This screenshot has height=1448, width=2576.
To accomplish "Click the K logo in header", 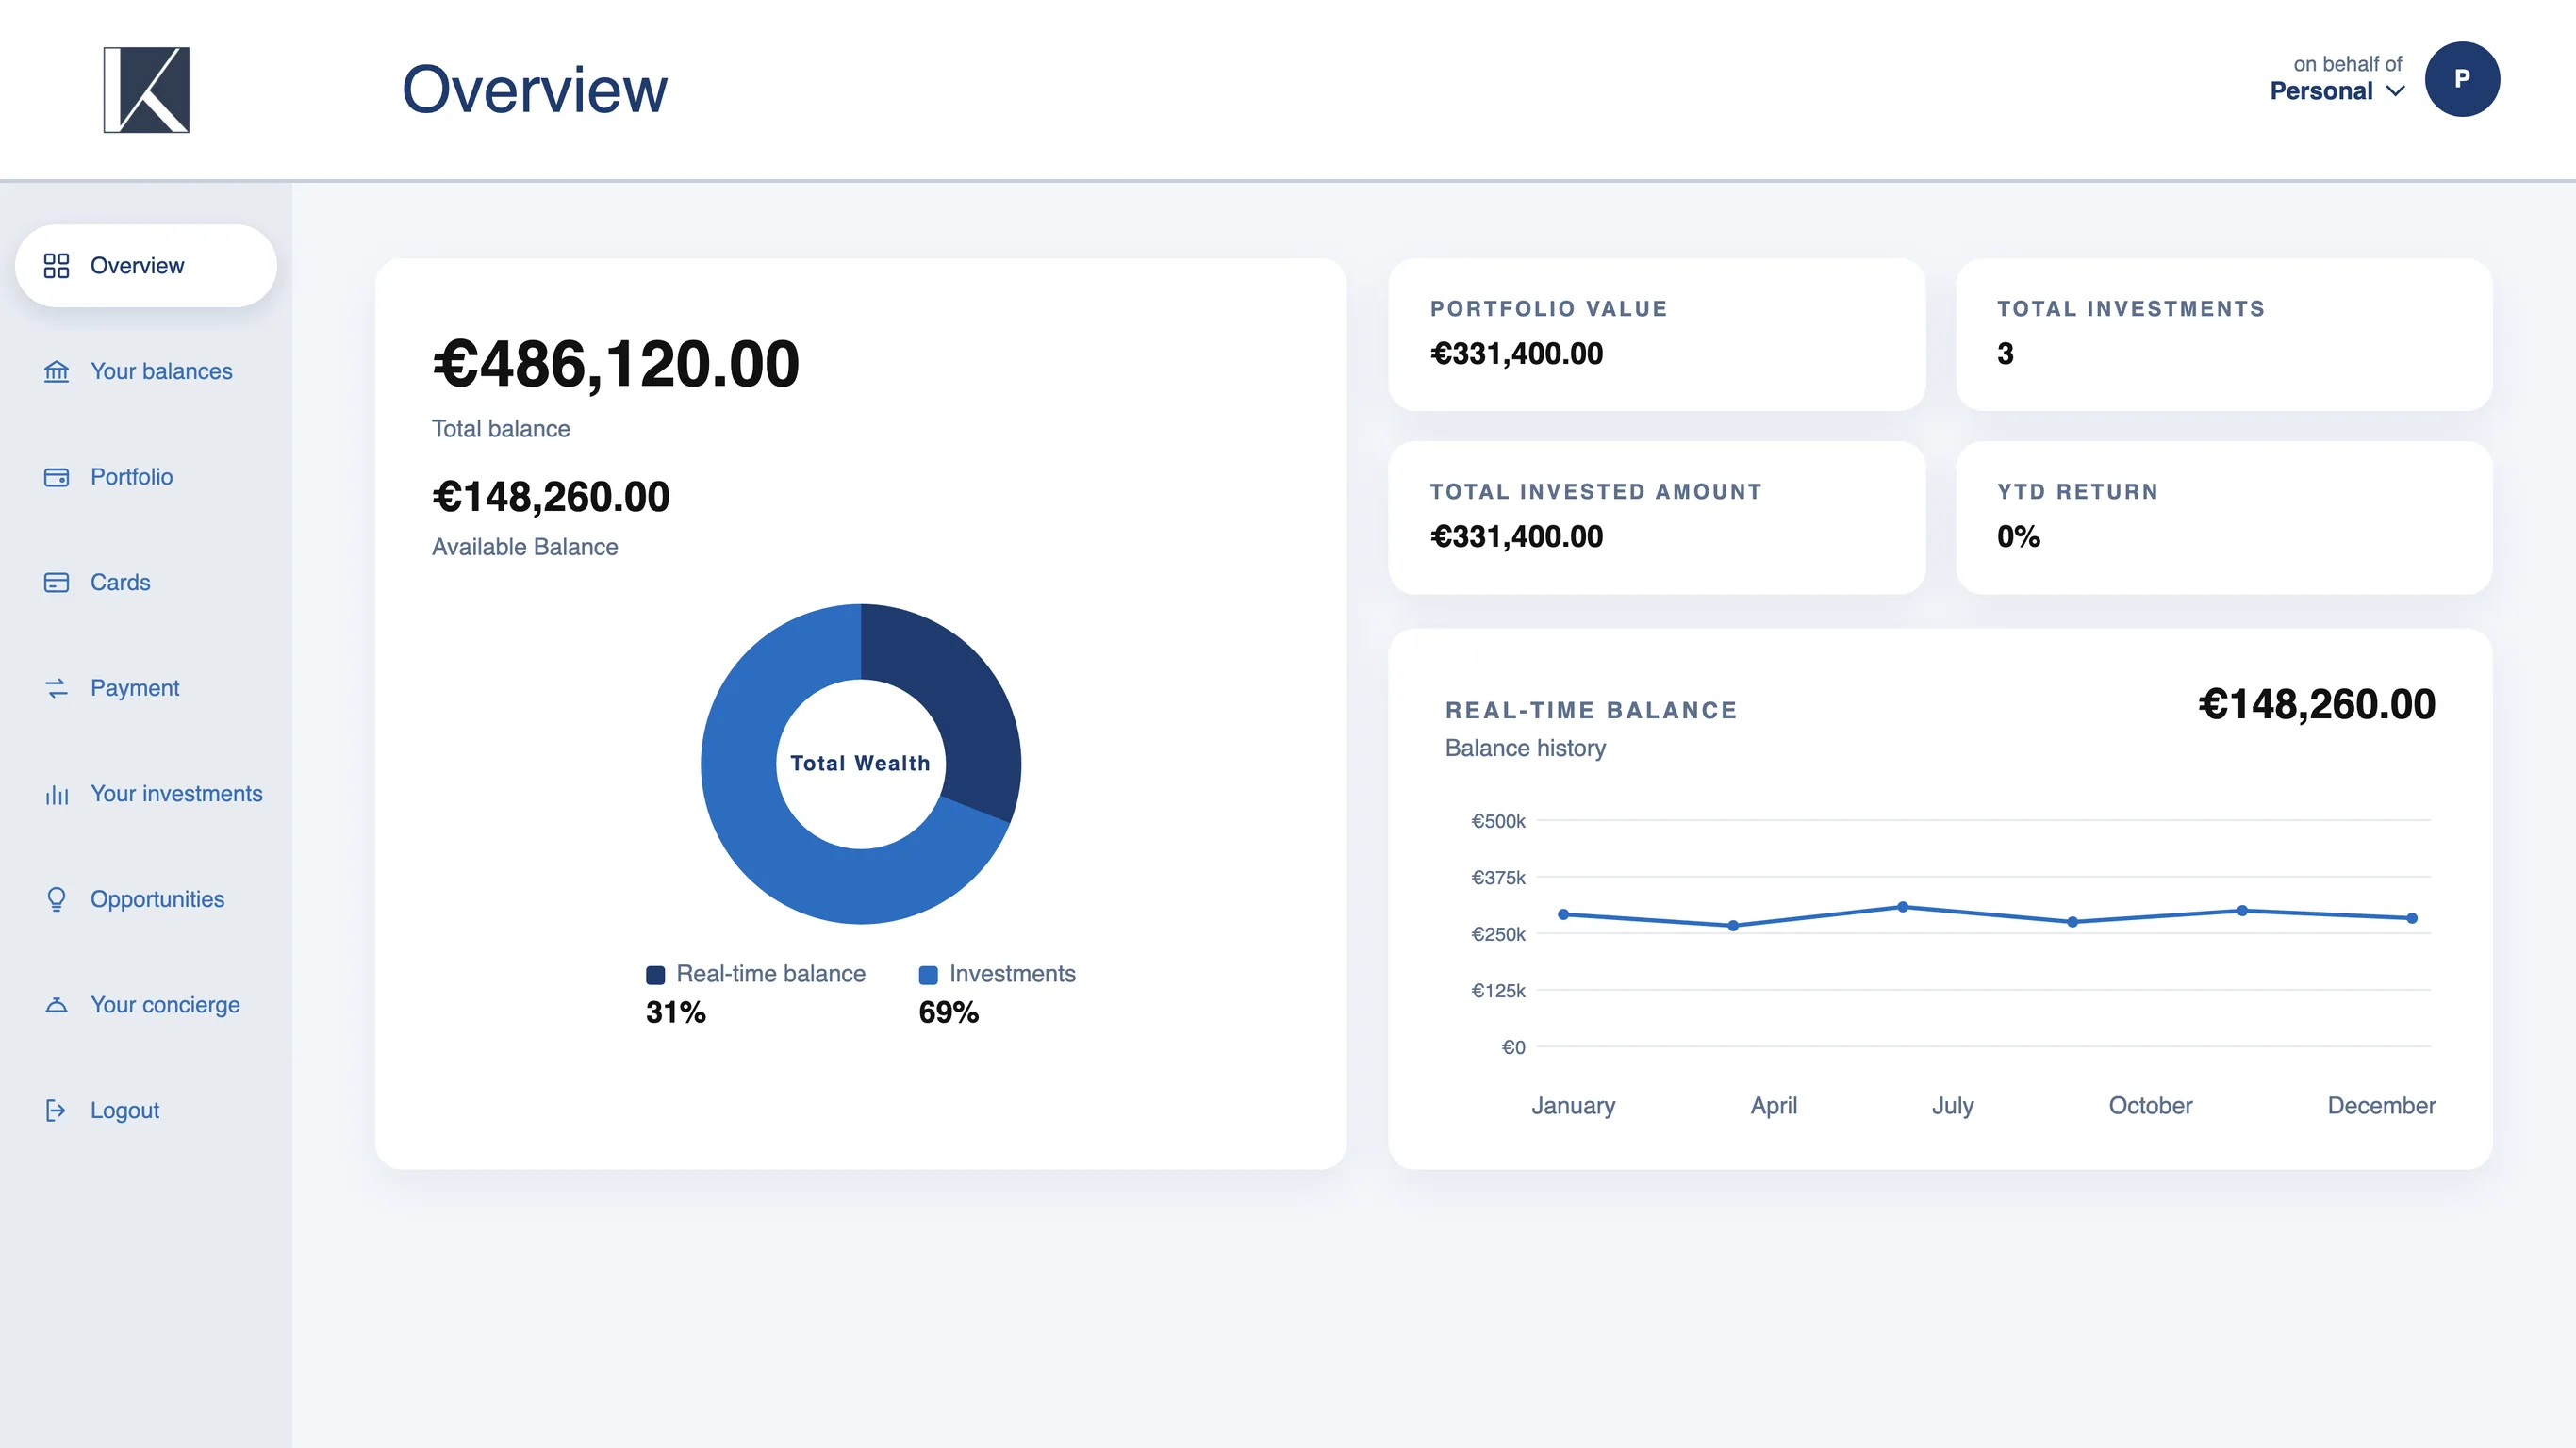I will [x=146, y=90].
